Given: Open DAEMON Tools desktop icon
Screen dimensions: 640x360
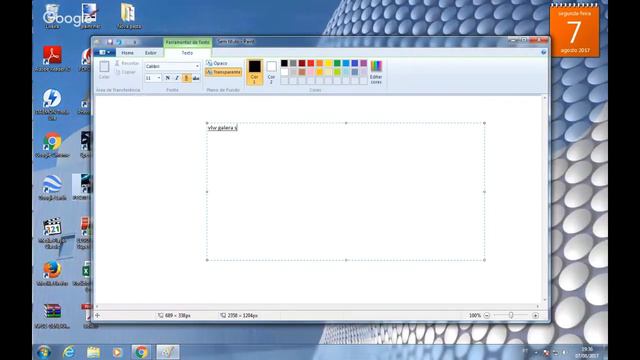Looking at the screenshot, I should [52, 104].
